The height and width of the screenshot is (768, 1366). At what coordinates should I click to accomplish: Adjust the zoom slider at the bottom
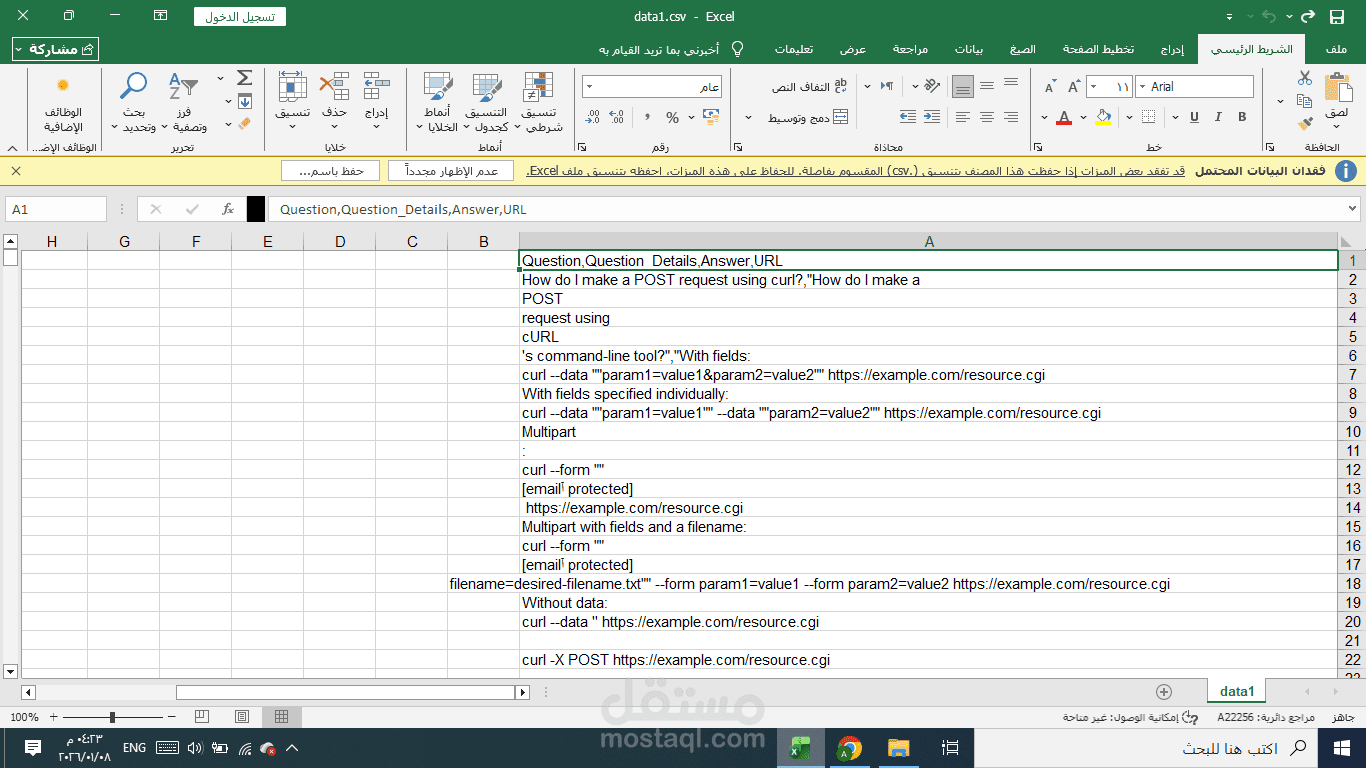pyautogui.click(x=113, y=717)
